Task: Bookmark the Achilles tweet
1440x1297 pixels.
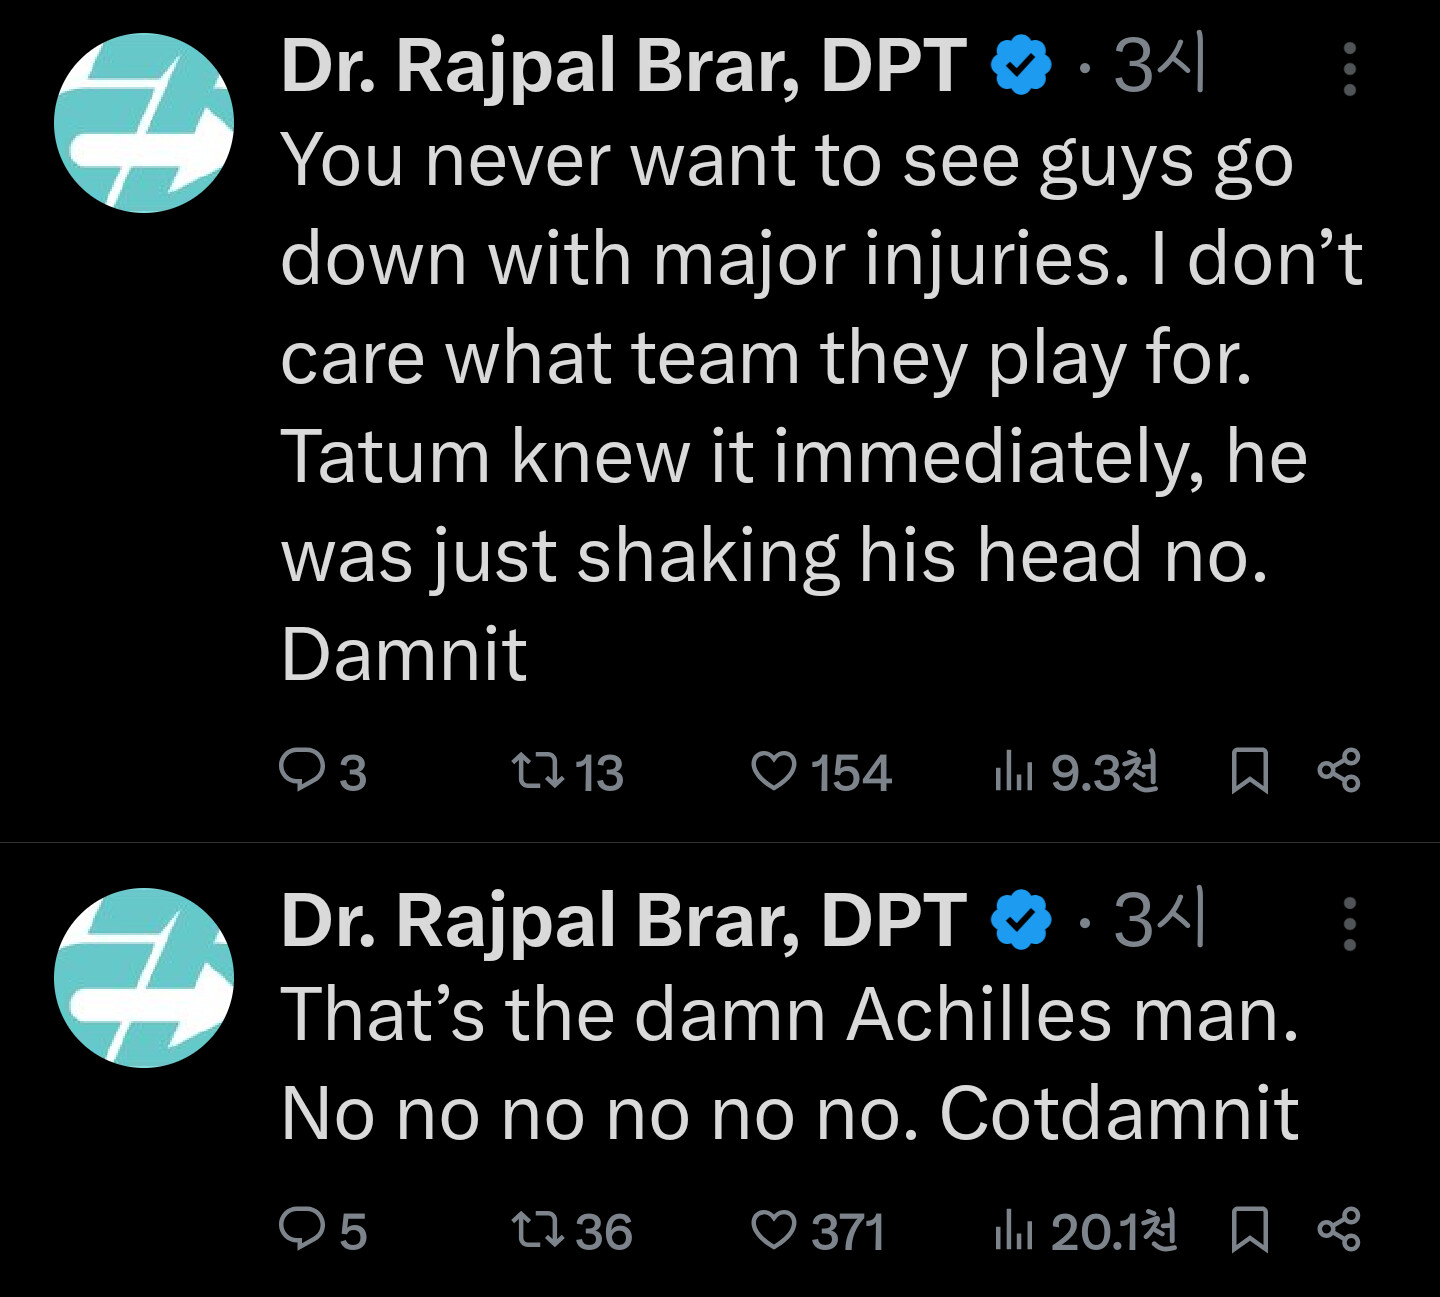Action: point(1249,1230)
